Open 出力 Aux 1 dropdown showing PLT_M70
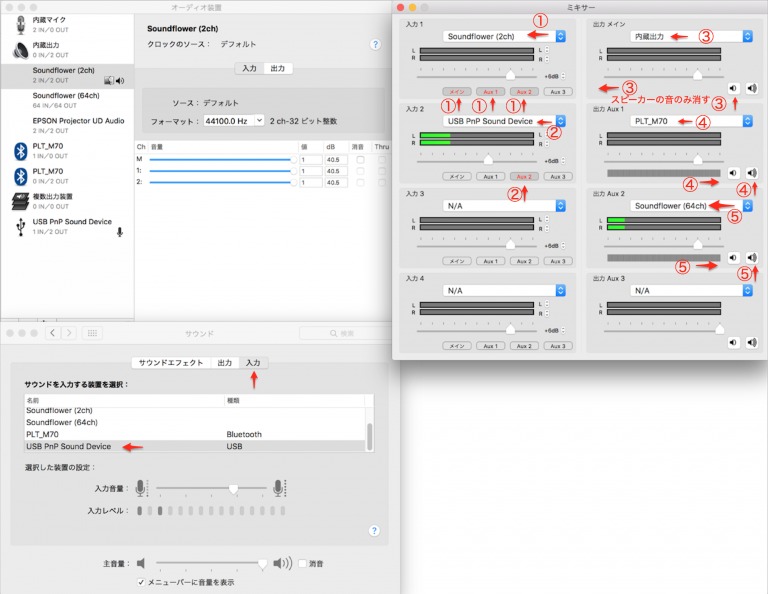Image resolution: width=768 pixels, height=594 pixels. tap(691, 121)
